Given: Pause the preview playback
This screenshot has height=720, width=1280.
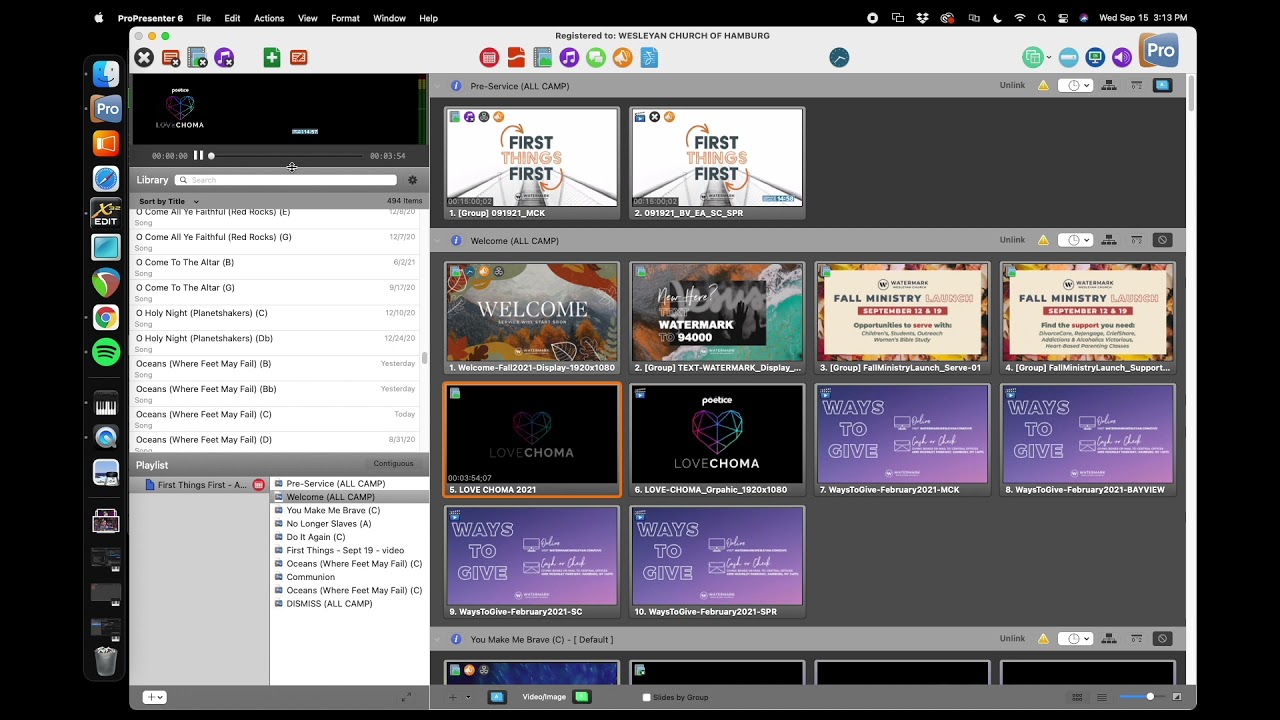Looking at the screenshot, I should pos(198,155).
